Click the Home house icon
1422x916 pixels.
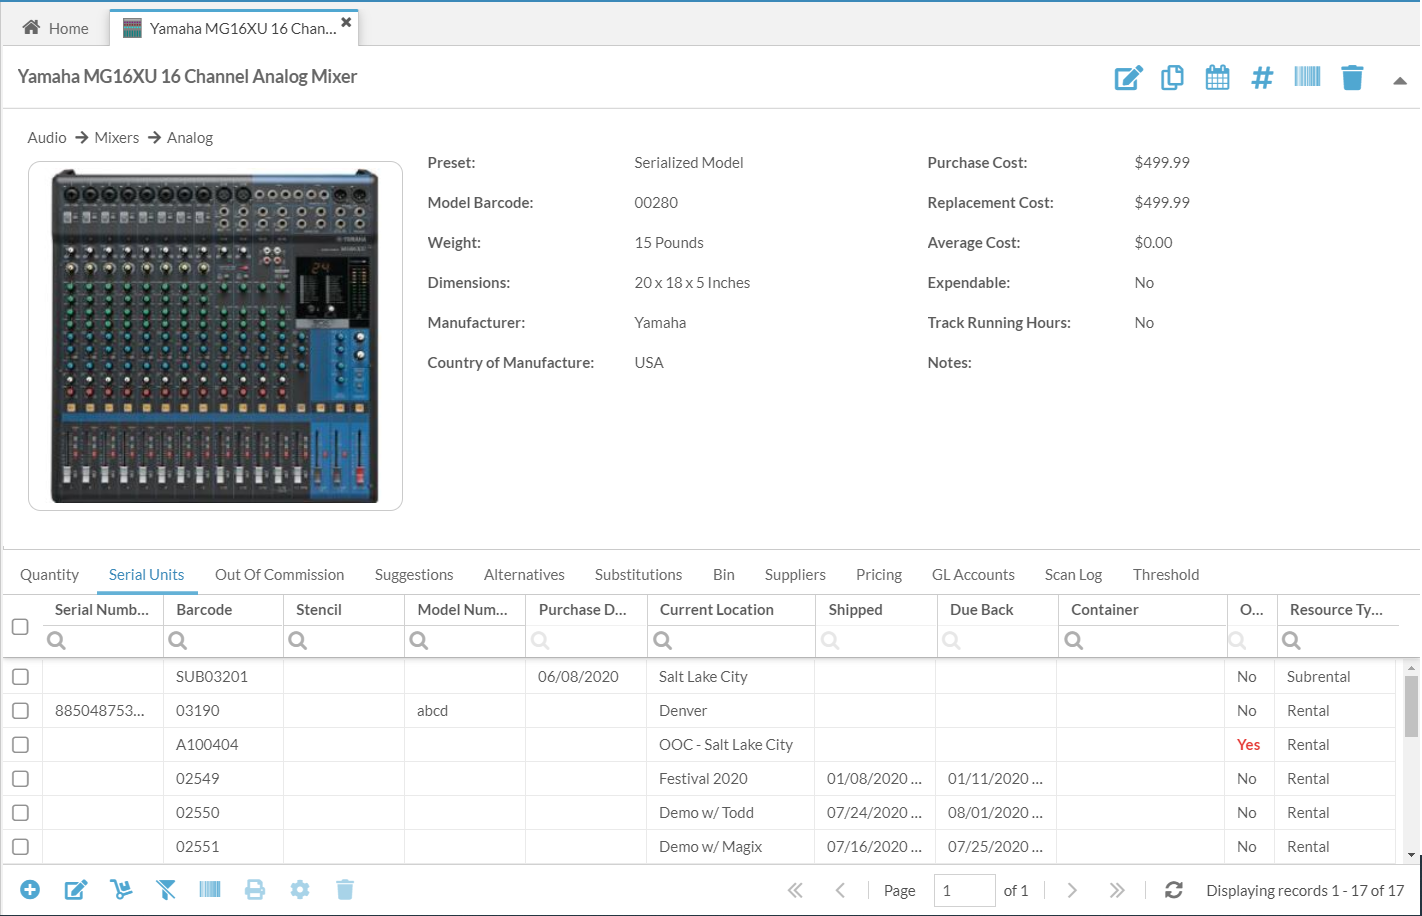click(x=31, y=28)
